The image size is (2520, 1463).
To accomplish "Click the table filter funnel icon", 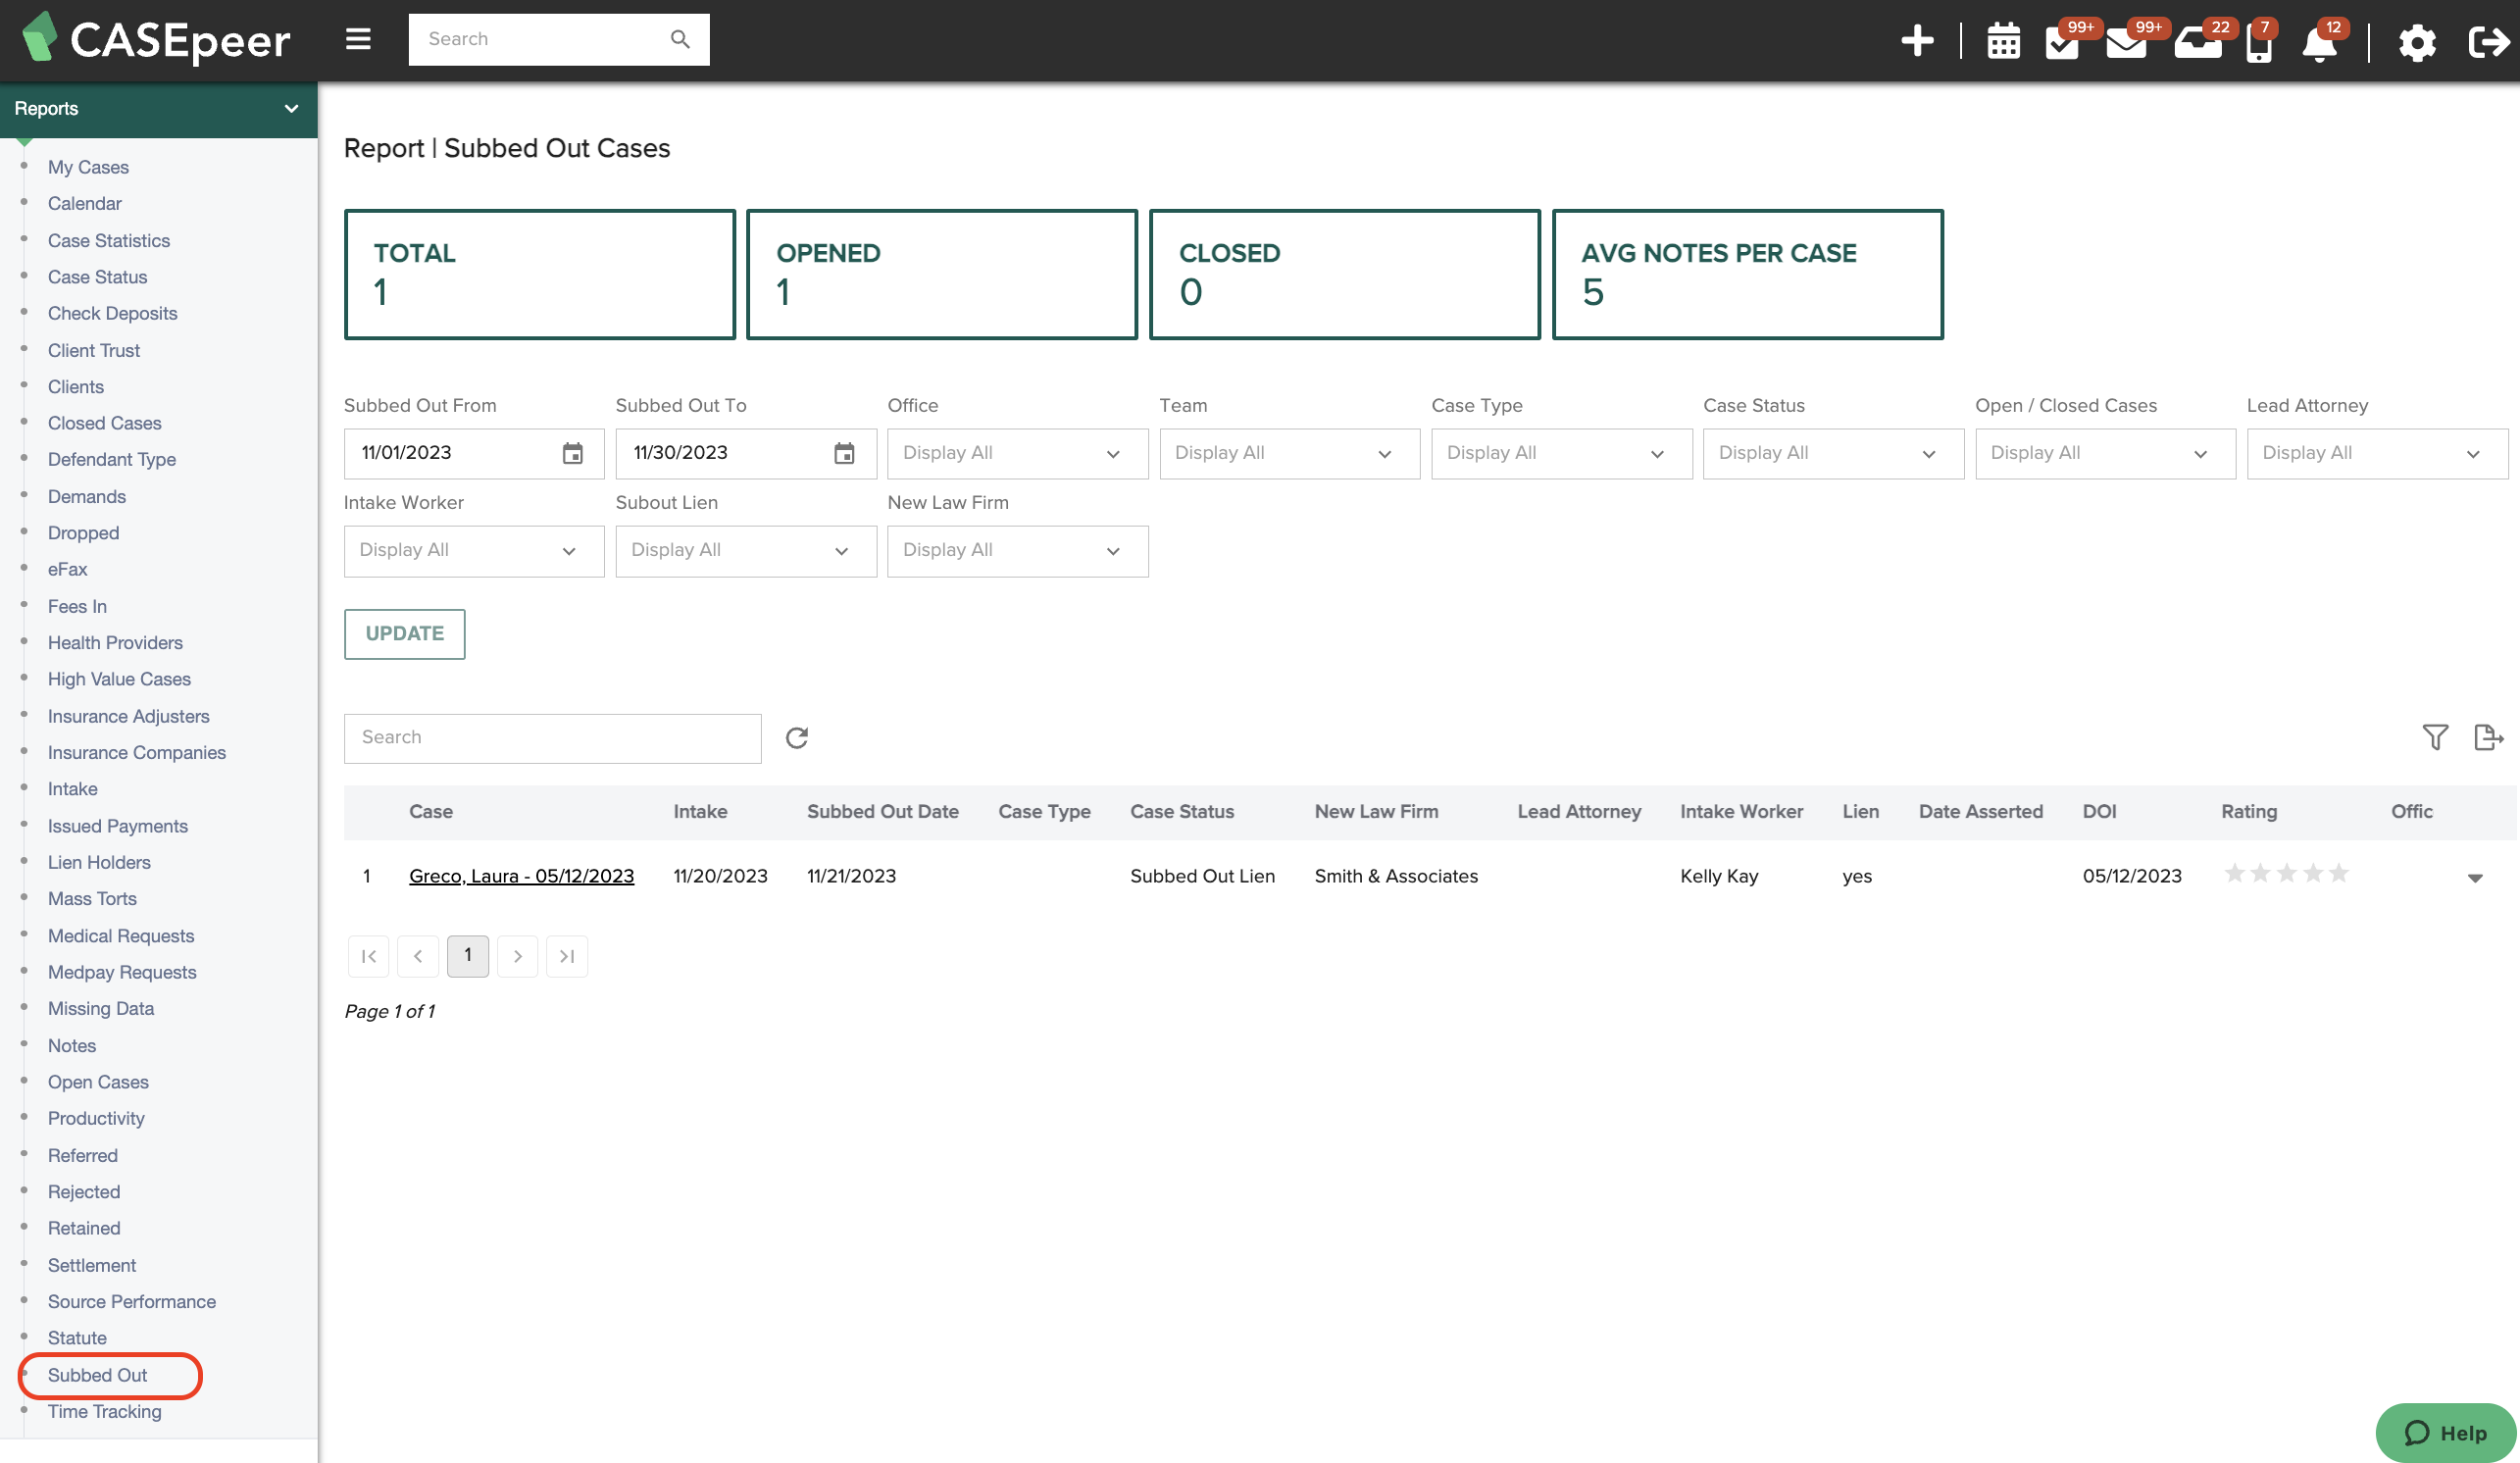I will (2435, 737).
